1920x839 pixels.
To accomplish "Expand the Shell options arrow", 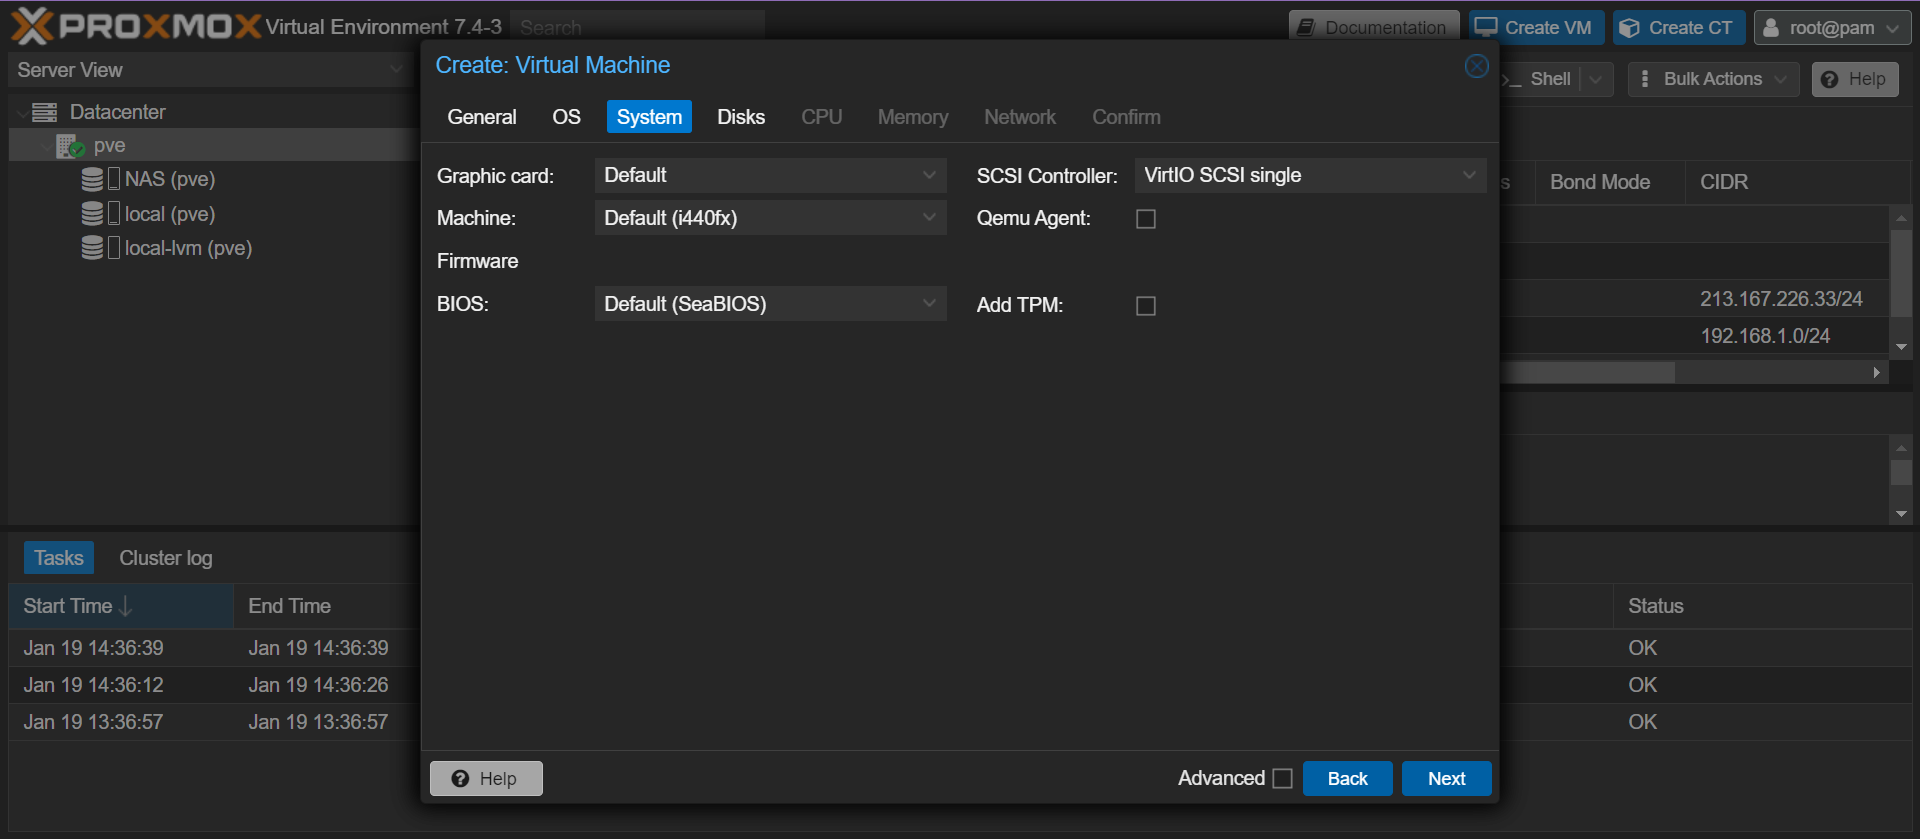I will pyautogui.click(x=1596, y=79).
